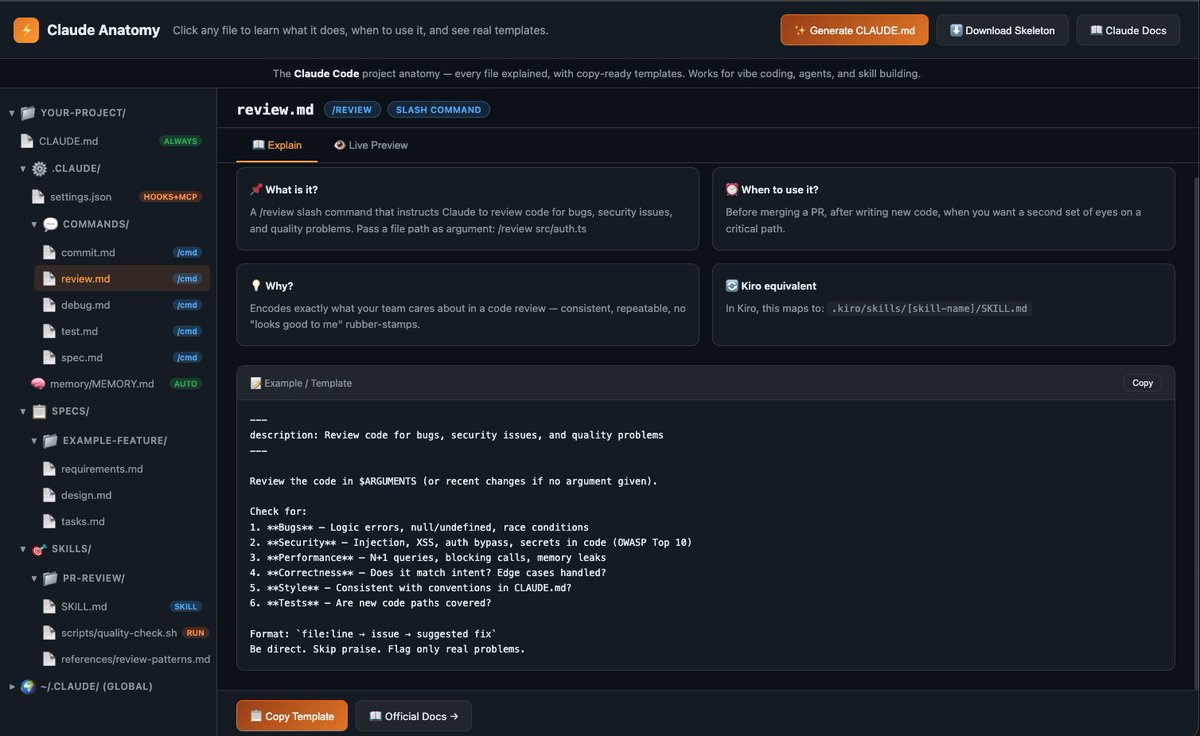Screen dimensions: 1200x736
Task: Expand the ~/.CLAUDE/ (GLOBAL) folder arrow
Action: [x=11, y=687]
